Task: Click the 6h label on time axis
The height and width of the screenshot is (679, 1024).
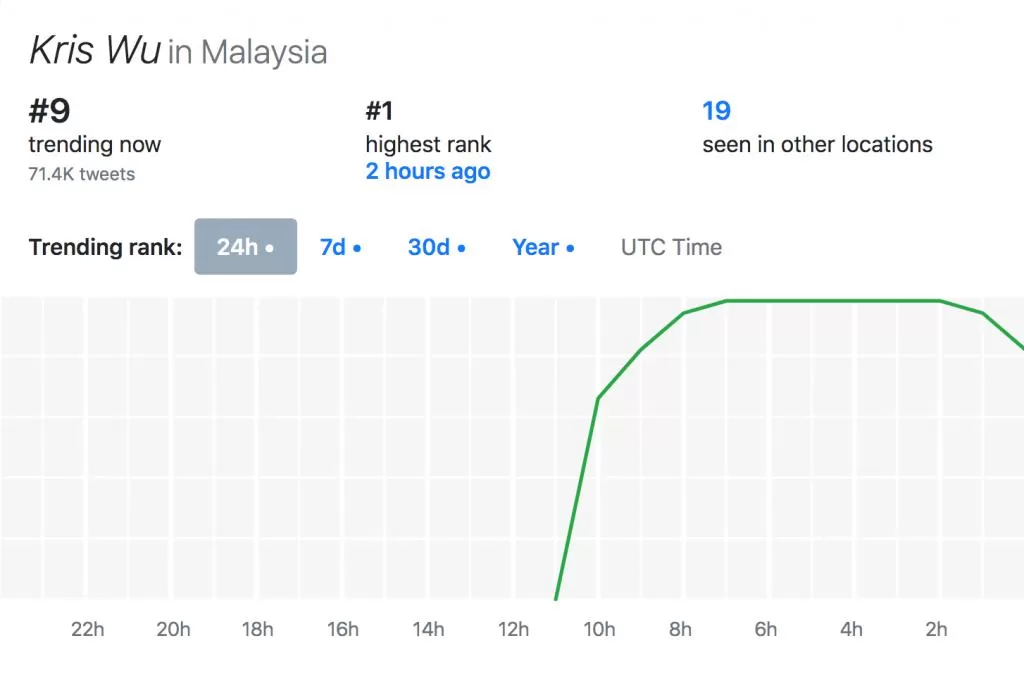Action: tap(765, 629)
